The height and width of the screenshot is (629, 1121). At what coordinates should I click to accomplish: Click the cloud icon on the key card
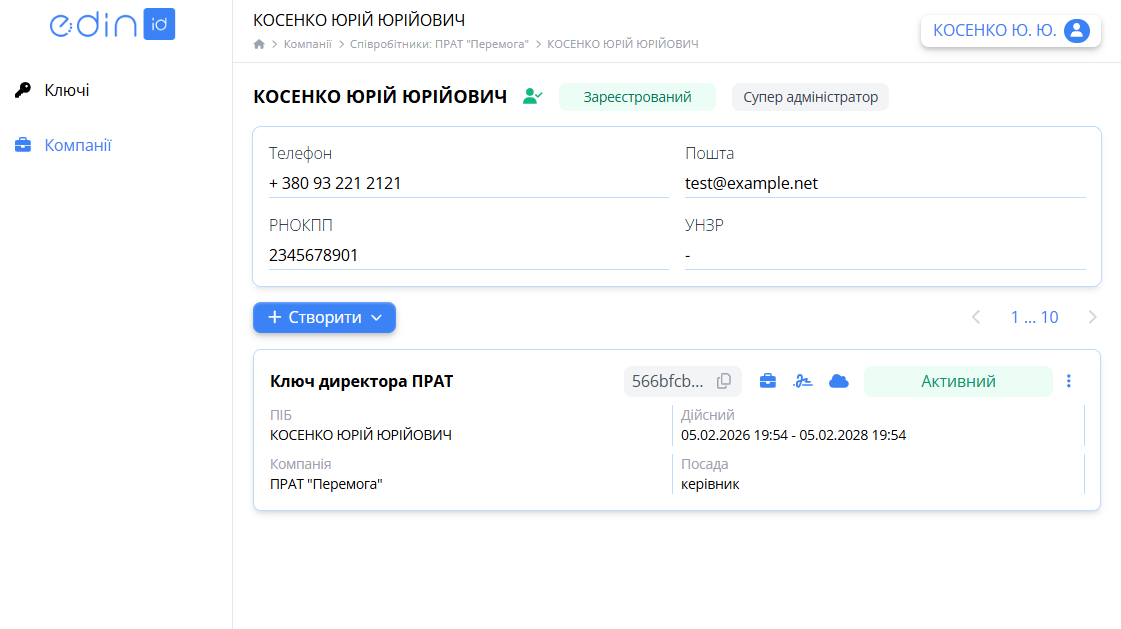click(839, 381)
